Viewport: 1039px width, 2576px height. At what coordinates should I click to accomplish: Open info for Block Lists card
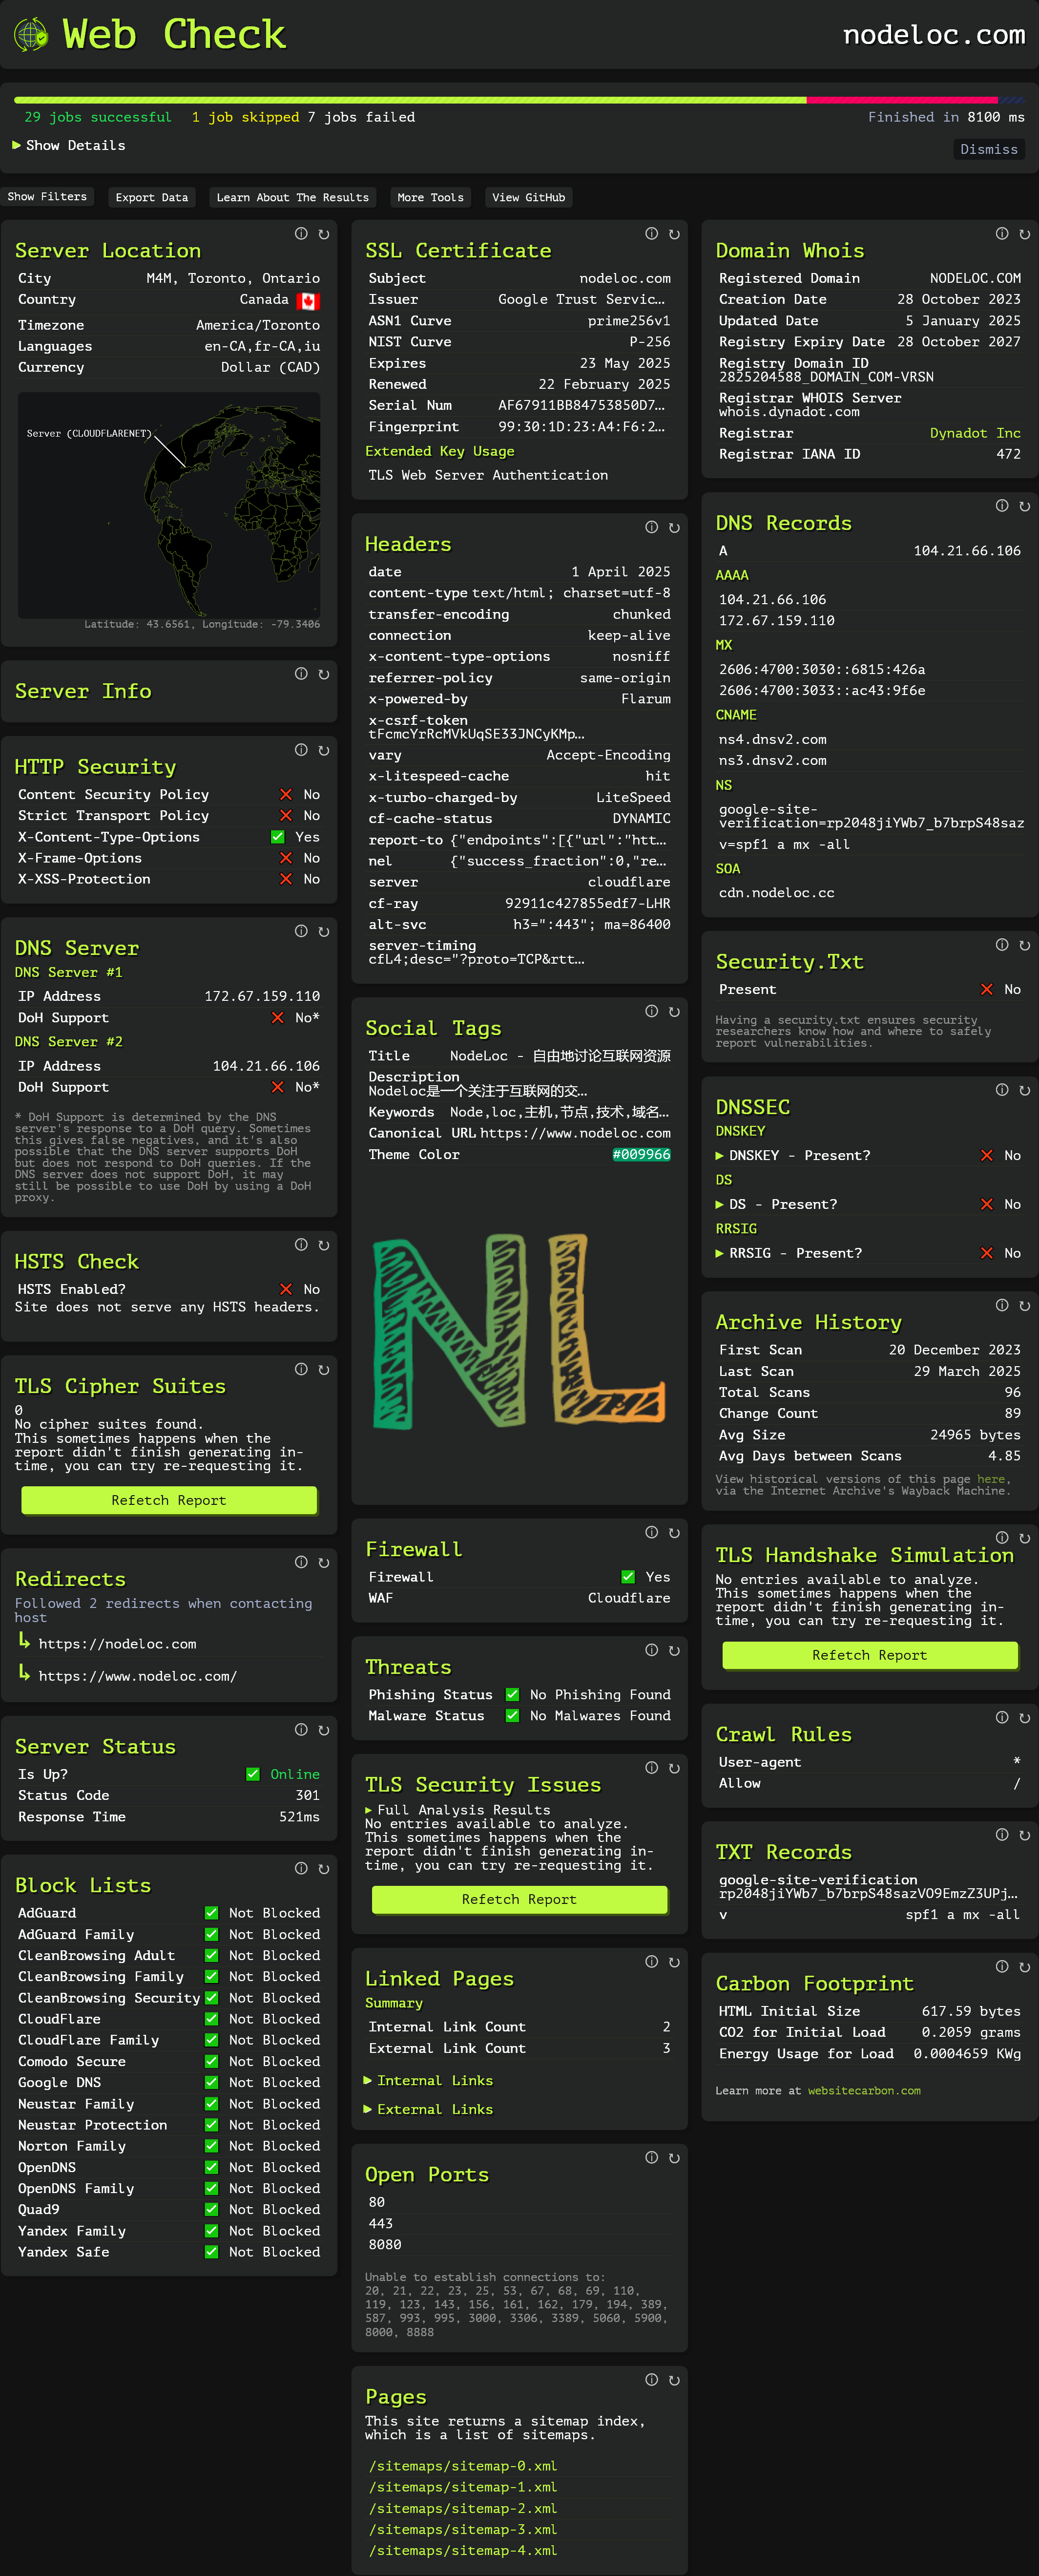301,1868
